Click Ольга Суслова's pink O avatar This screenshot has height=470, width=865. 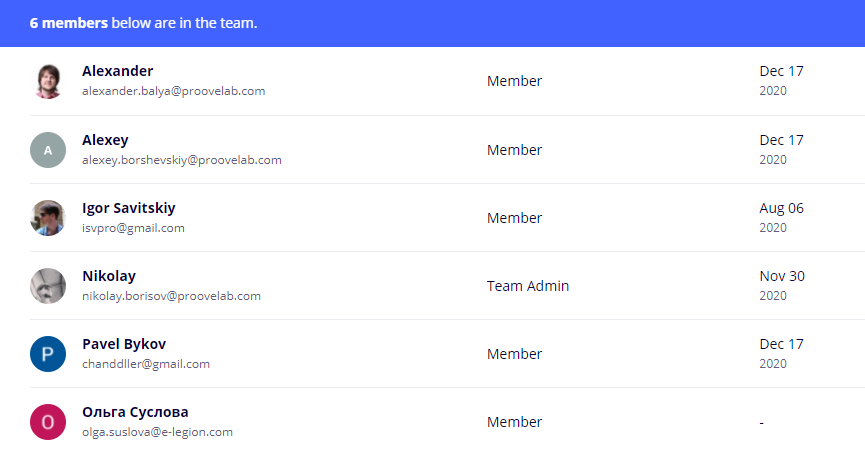click(x=48, y=422)
